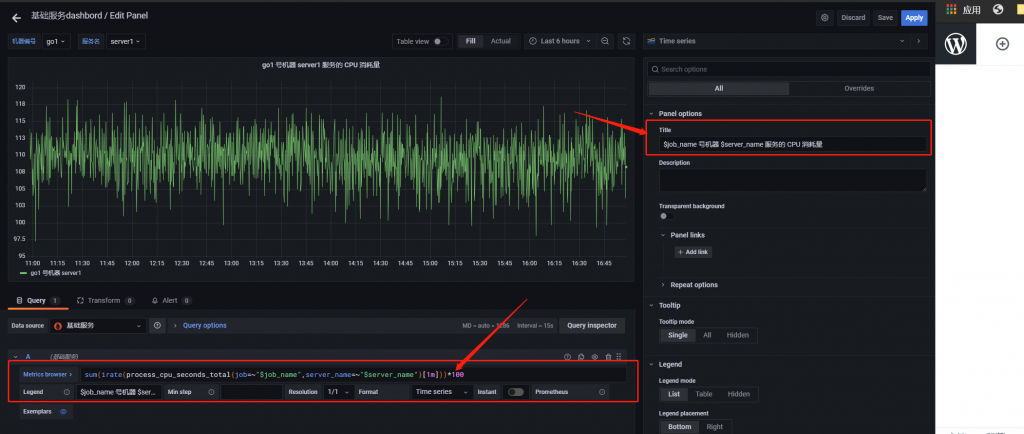The image size is (1024, 434).
Task: Select the Overrides tab
Action: [859, 89]
